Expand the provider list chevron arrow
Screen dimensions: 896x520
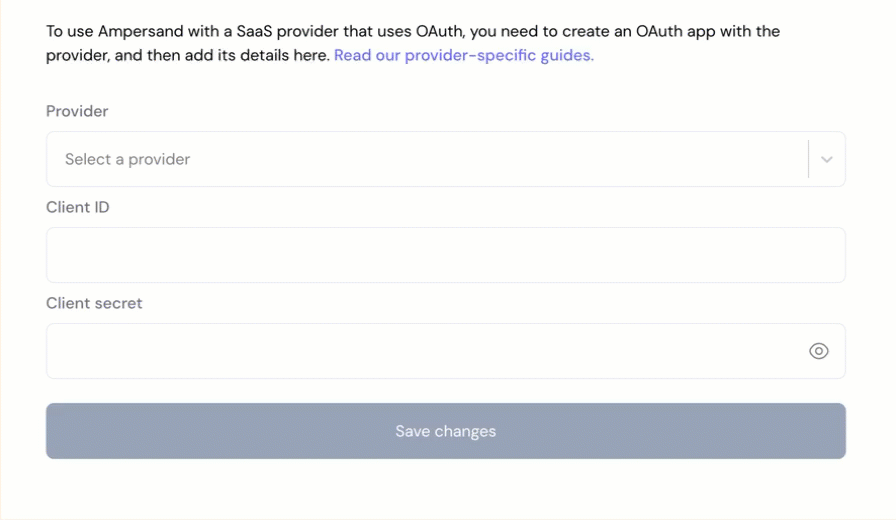pos(827,159)
